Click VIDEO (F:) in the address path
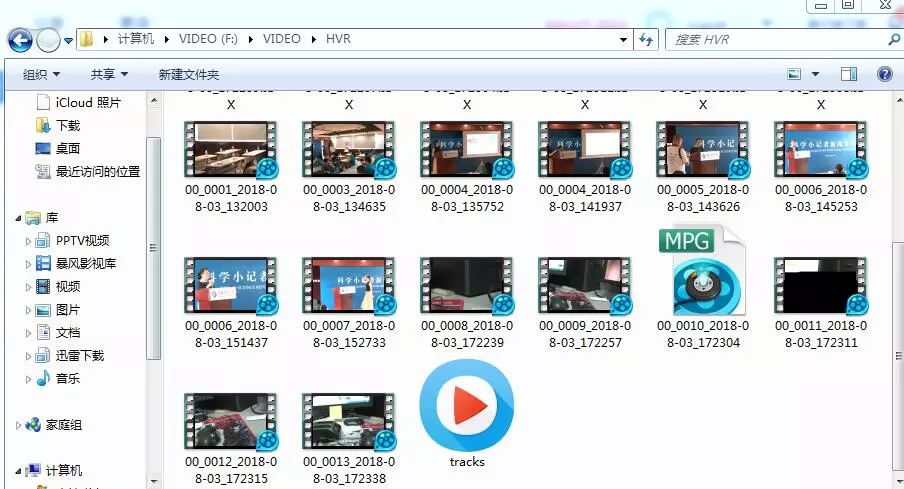Image resolution: width=904 pixels, height=489 pixels. point(208,39)
